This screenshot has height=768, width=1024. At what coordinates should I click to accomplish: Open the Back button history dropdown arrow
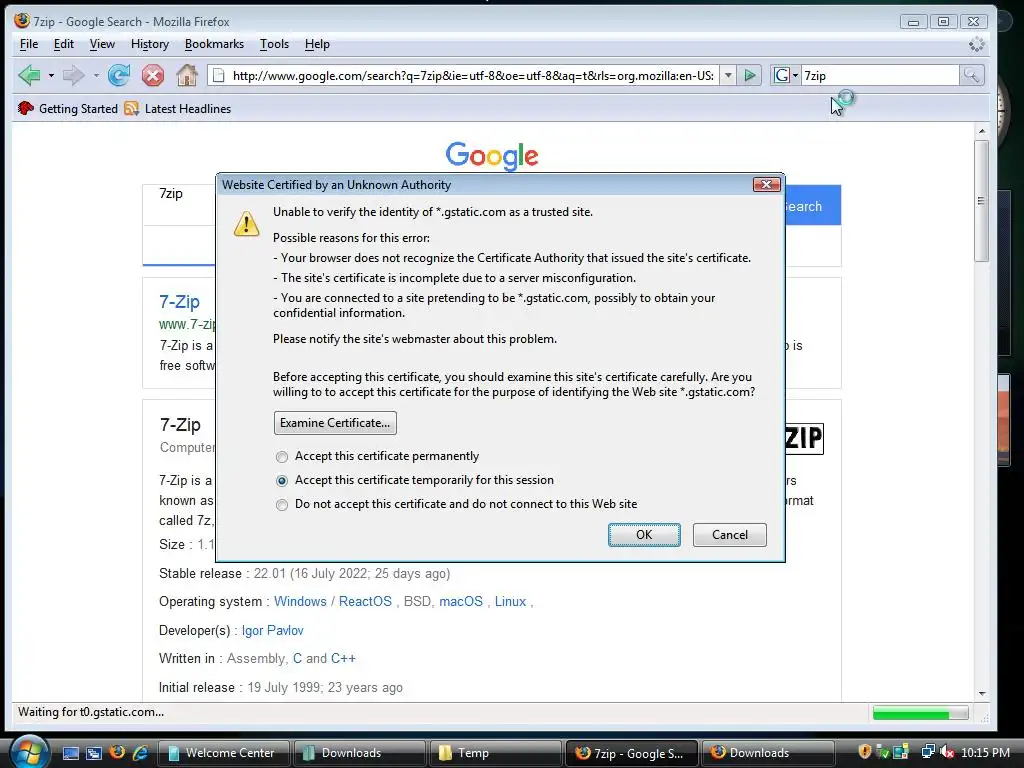(x=51, y=76)
